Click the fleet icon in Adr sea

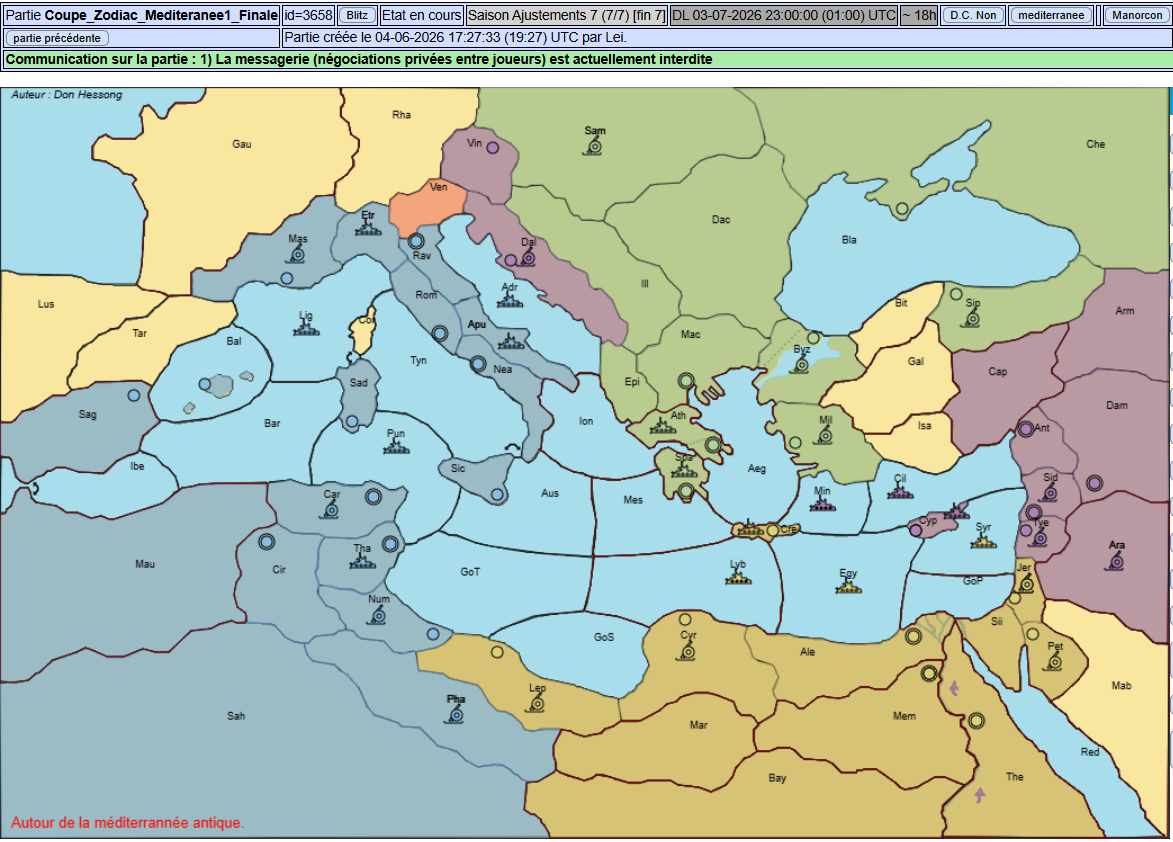(x=509, y=301)
